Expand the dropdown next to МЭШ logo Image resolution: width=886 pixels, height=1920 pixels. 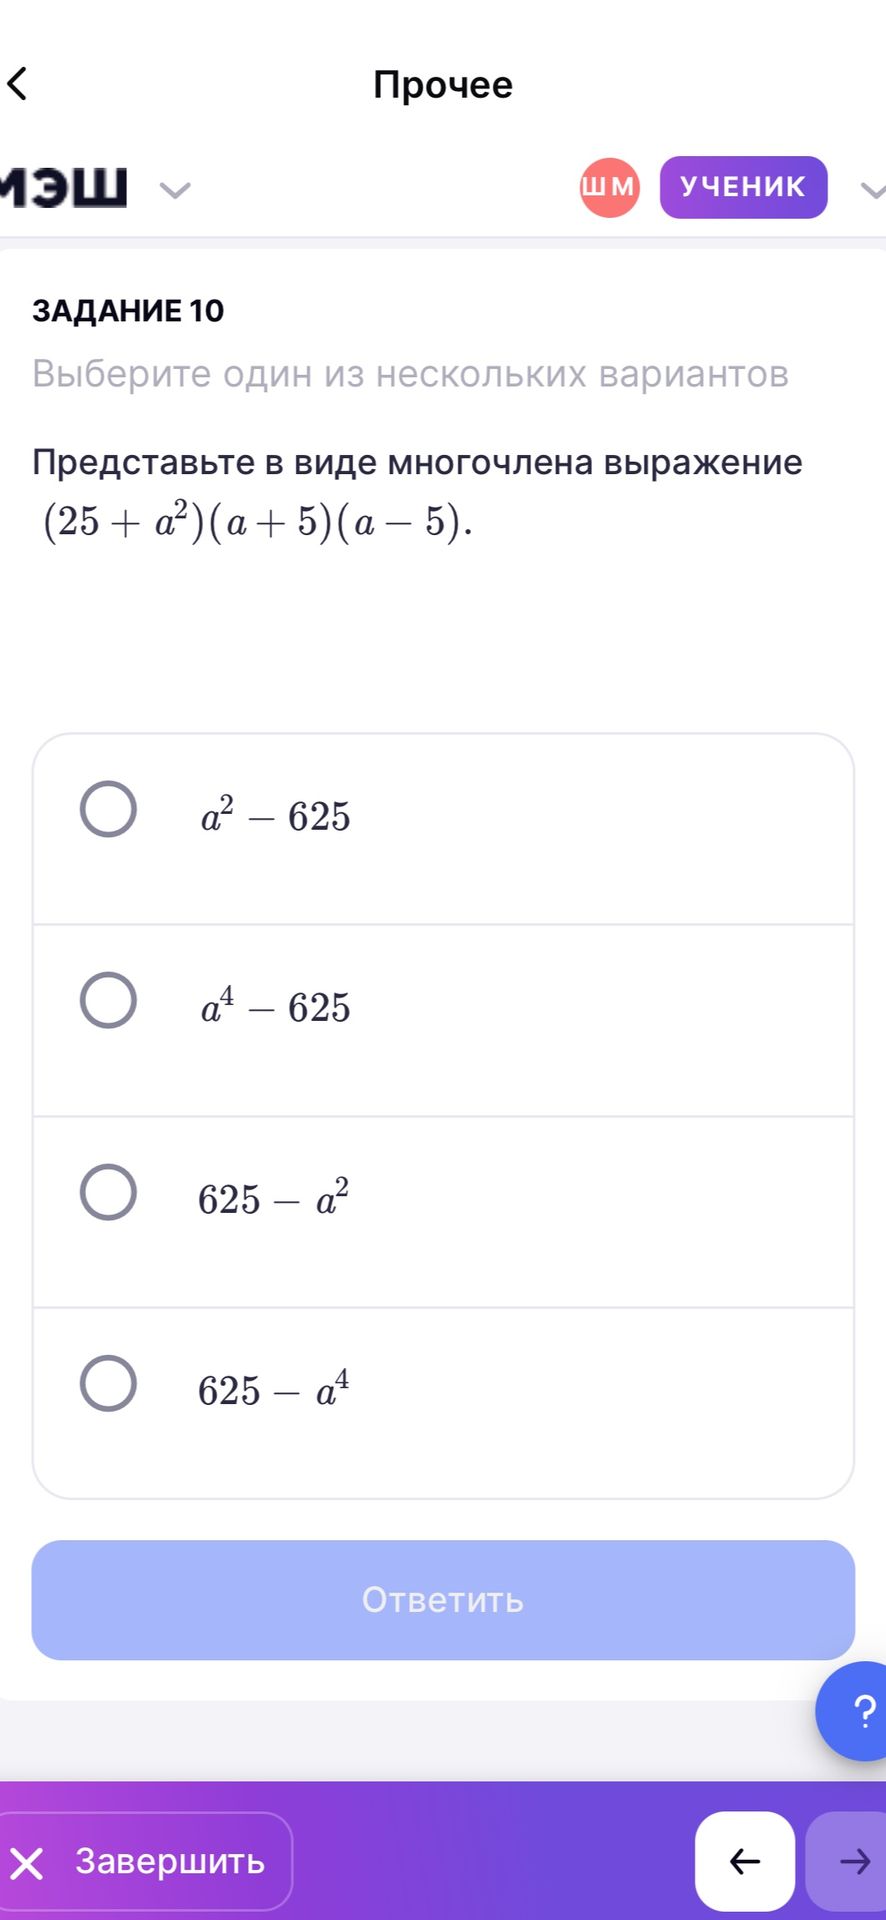[x=175, y=189]
